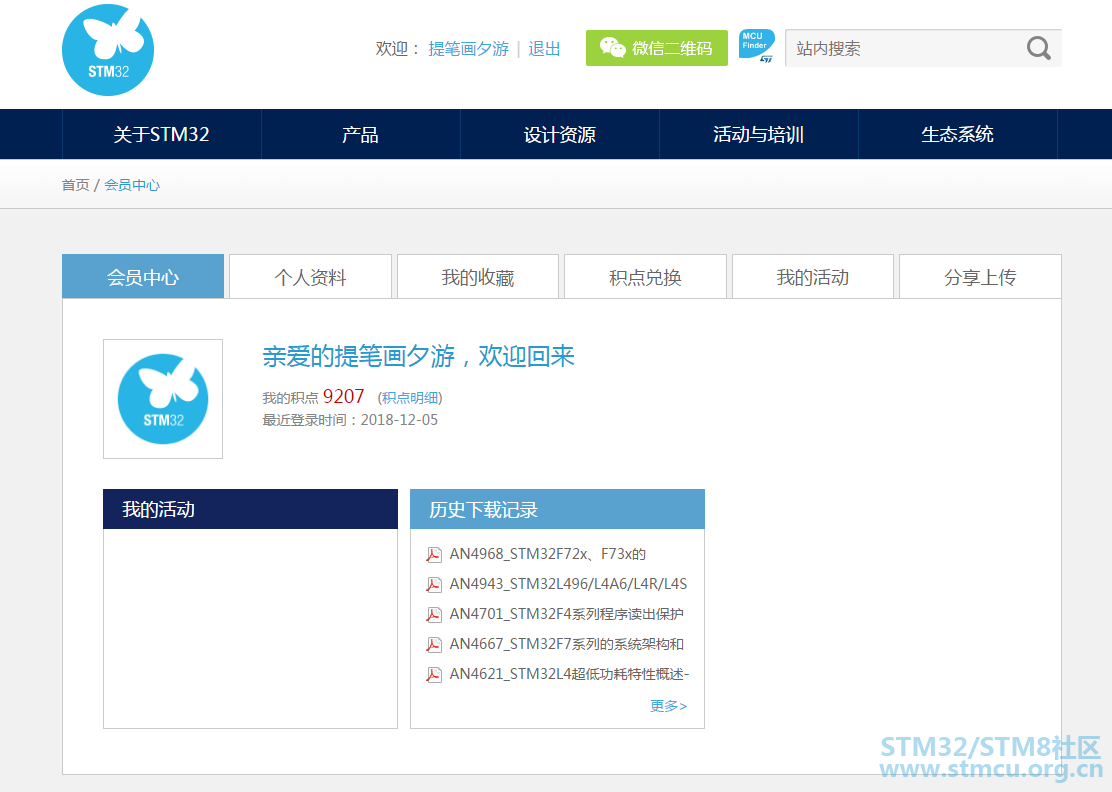Screen dimensions: 1112x792
Task: Click the STM32 butterfly logo in header
Action: click(108, 50)
